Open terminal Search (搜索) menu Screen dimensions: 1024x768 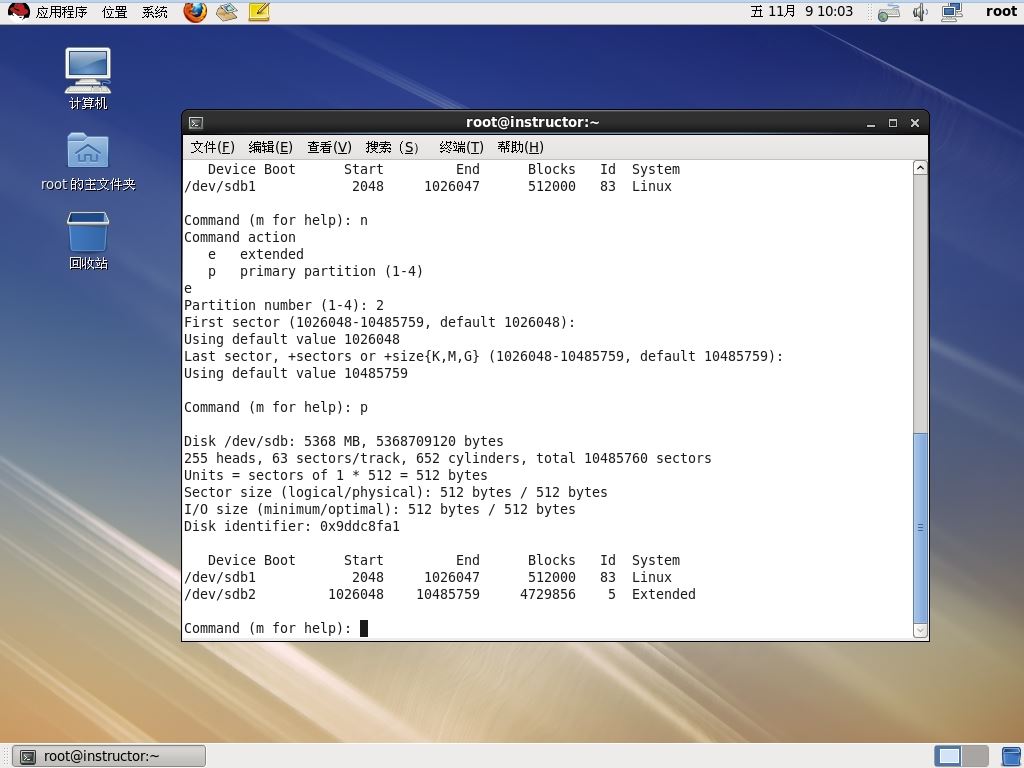coord(391,148)
